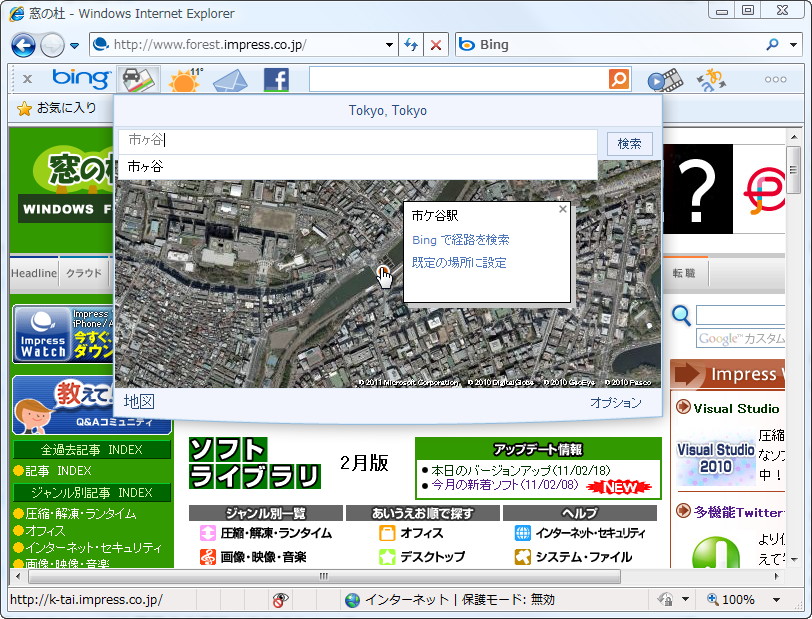
Task: Refresh the page with the reload icon
Action: pos(412,45)
